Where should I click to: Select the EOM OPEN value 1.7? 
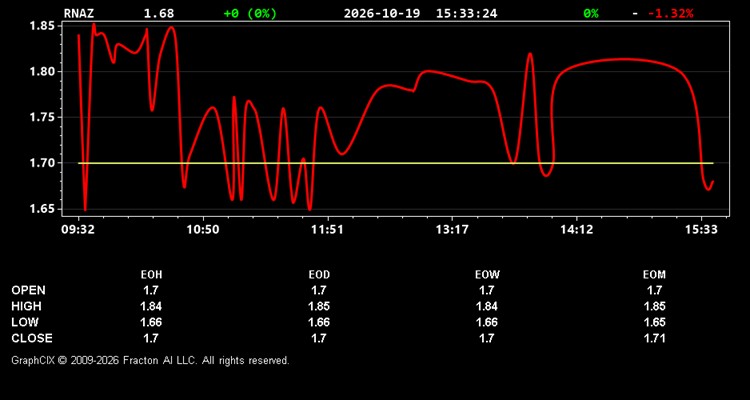654,290
